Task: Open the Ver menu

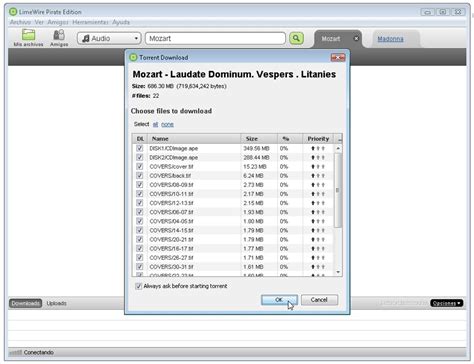Action: tap(39, 22)
